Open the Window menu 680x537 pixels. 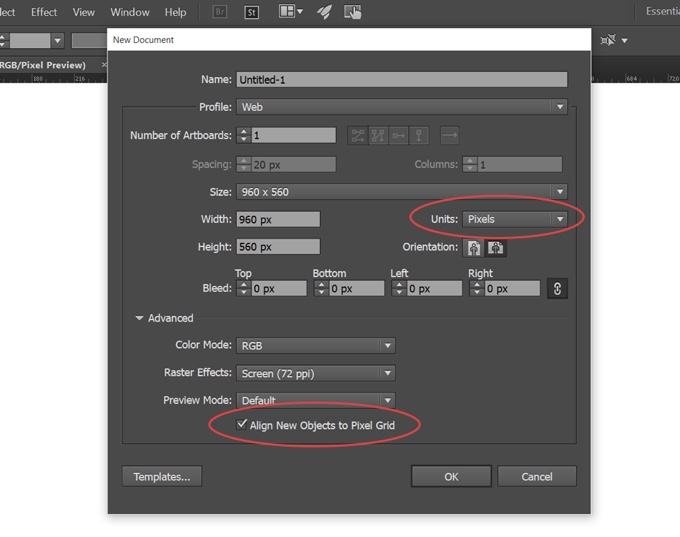[x=130, y=12]
